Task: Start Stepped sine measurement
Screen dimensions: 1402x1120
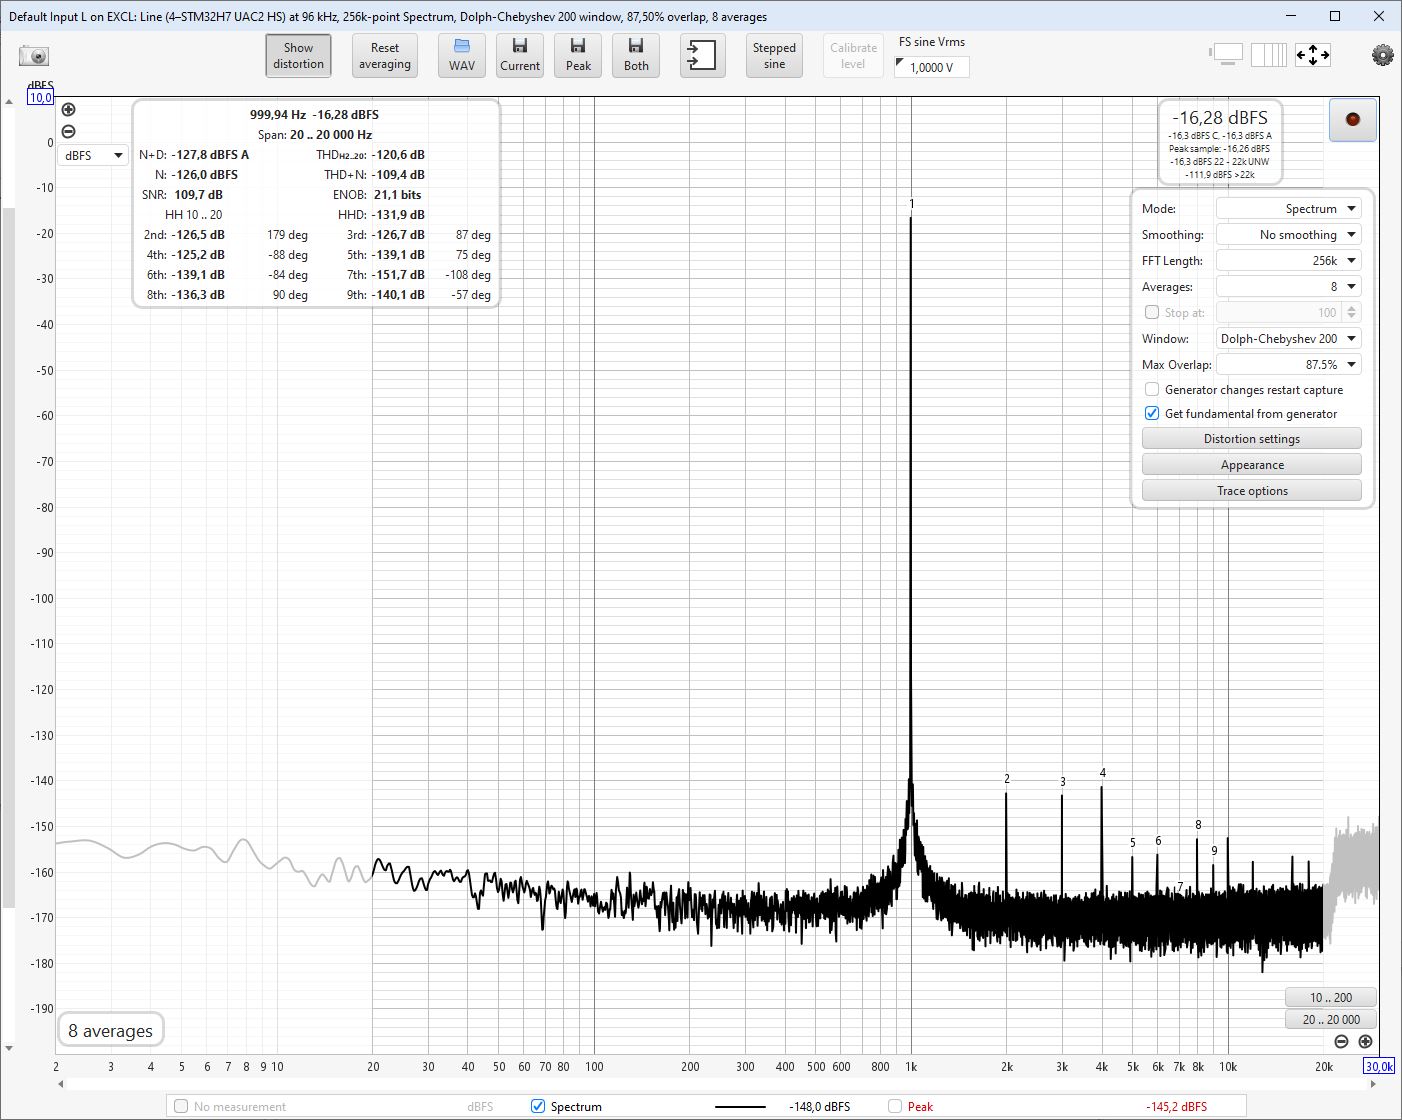Action: (774, 55)
